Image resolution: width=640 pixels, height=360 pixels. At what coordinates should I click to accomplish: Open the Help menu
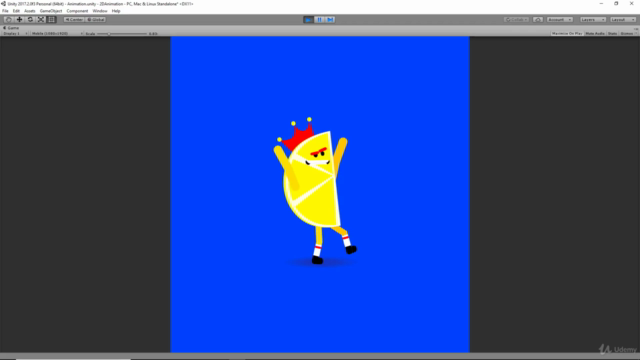click(x=116, y=11)
